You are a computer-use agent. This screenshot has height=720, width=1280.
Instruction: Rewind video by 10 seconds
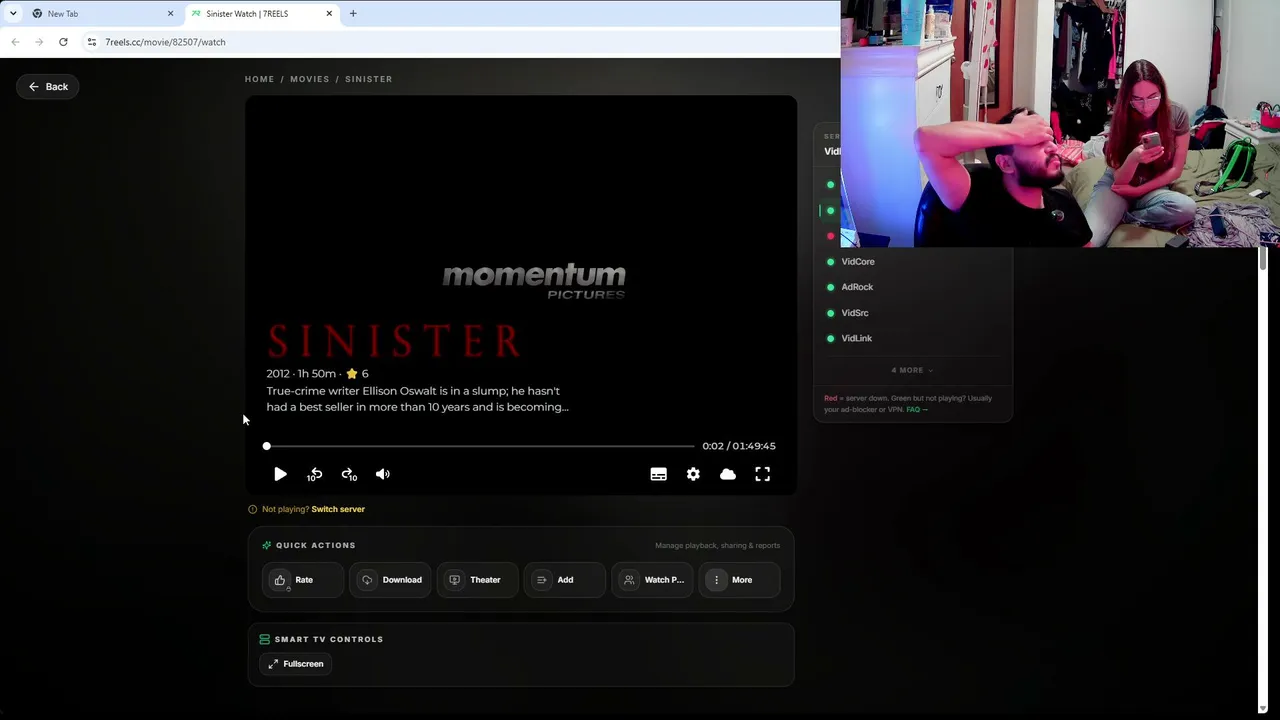point(314,474)
